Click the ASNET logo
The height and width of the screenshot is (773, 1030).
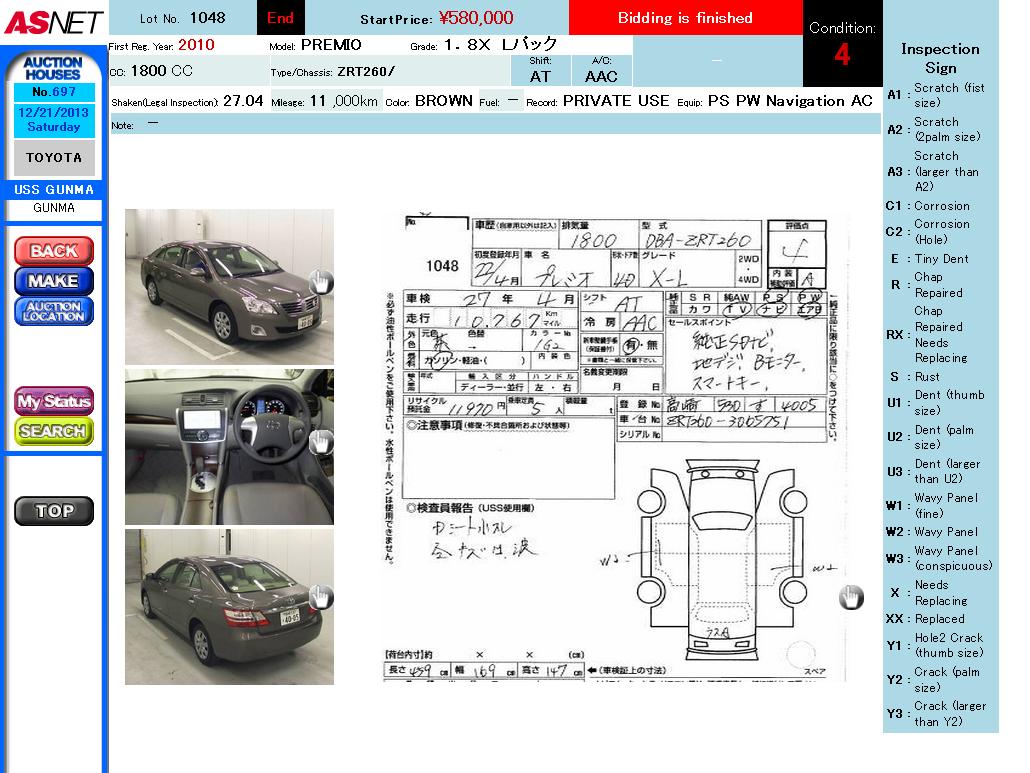point(53,21)
